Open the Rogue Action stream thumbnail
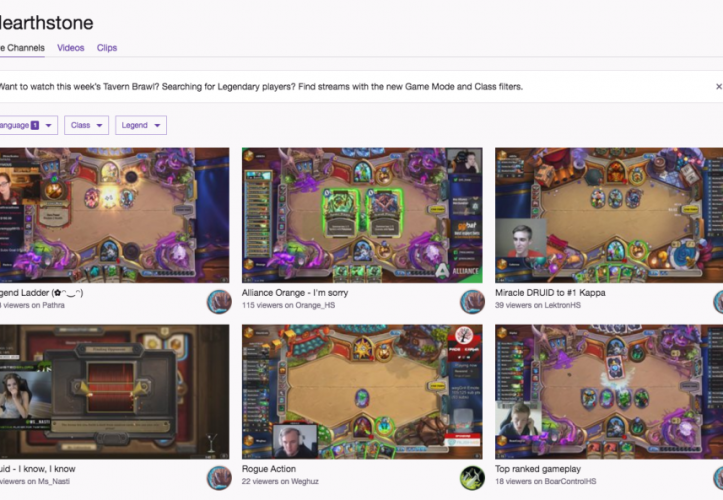 click(x=362, y=392)
